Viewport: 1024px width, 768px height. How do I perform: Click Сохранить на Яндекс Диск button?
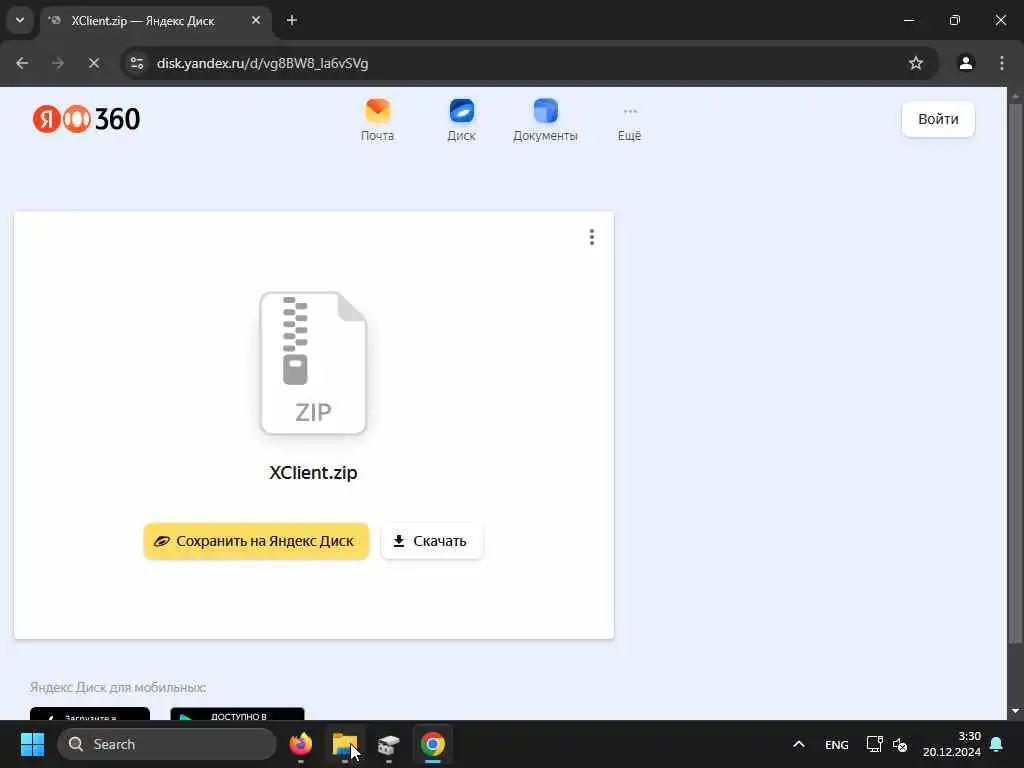(x=256, y=541)
